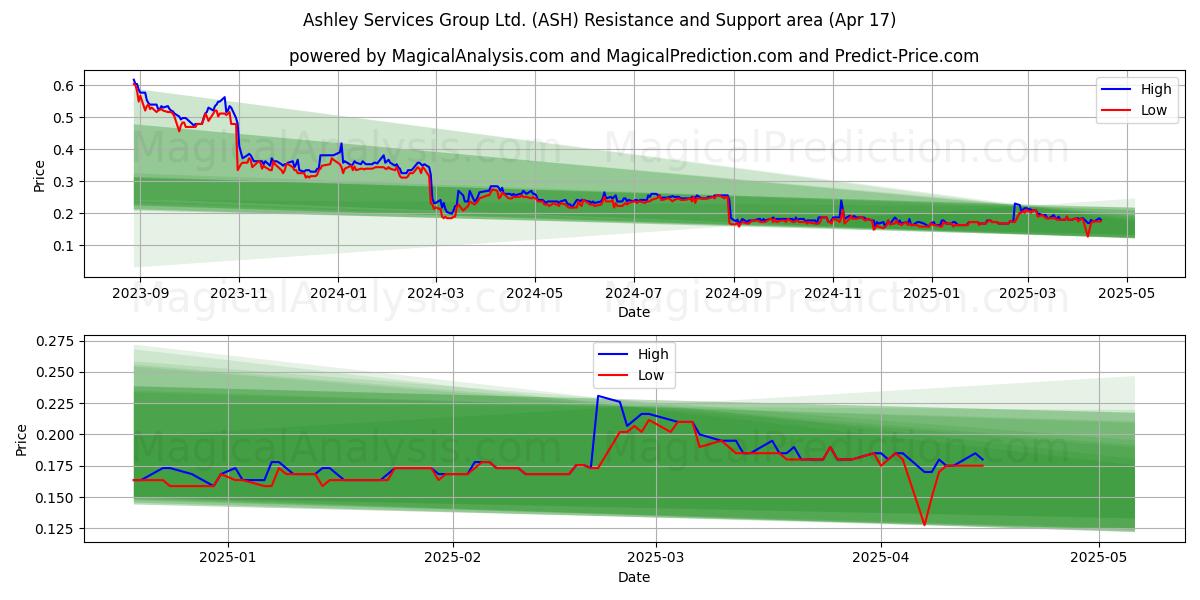Screen dimensions: 1200x600
Task: Click the 'Date' axis label under bottom chart
Action: (x=634, y=577)
